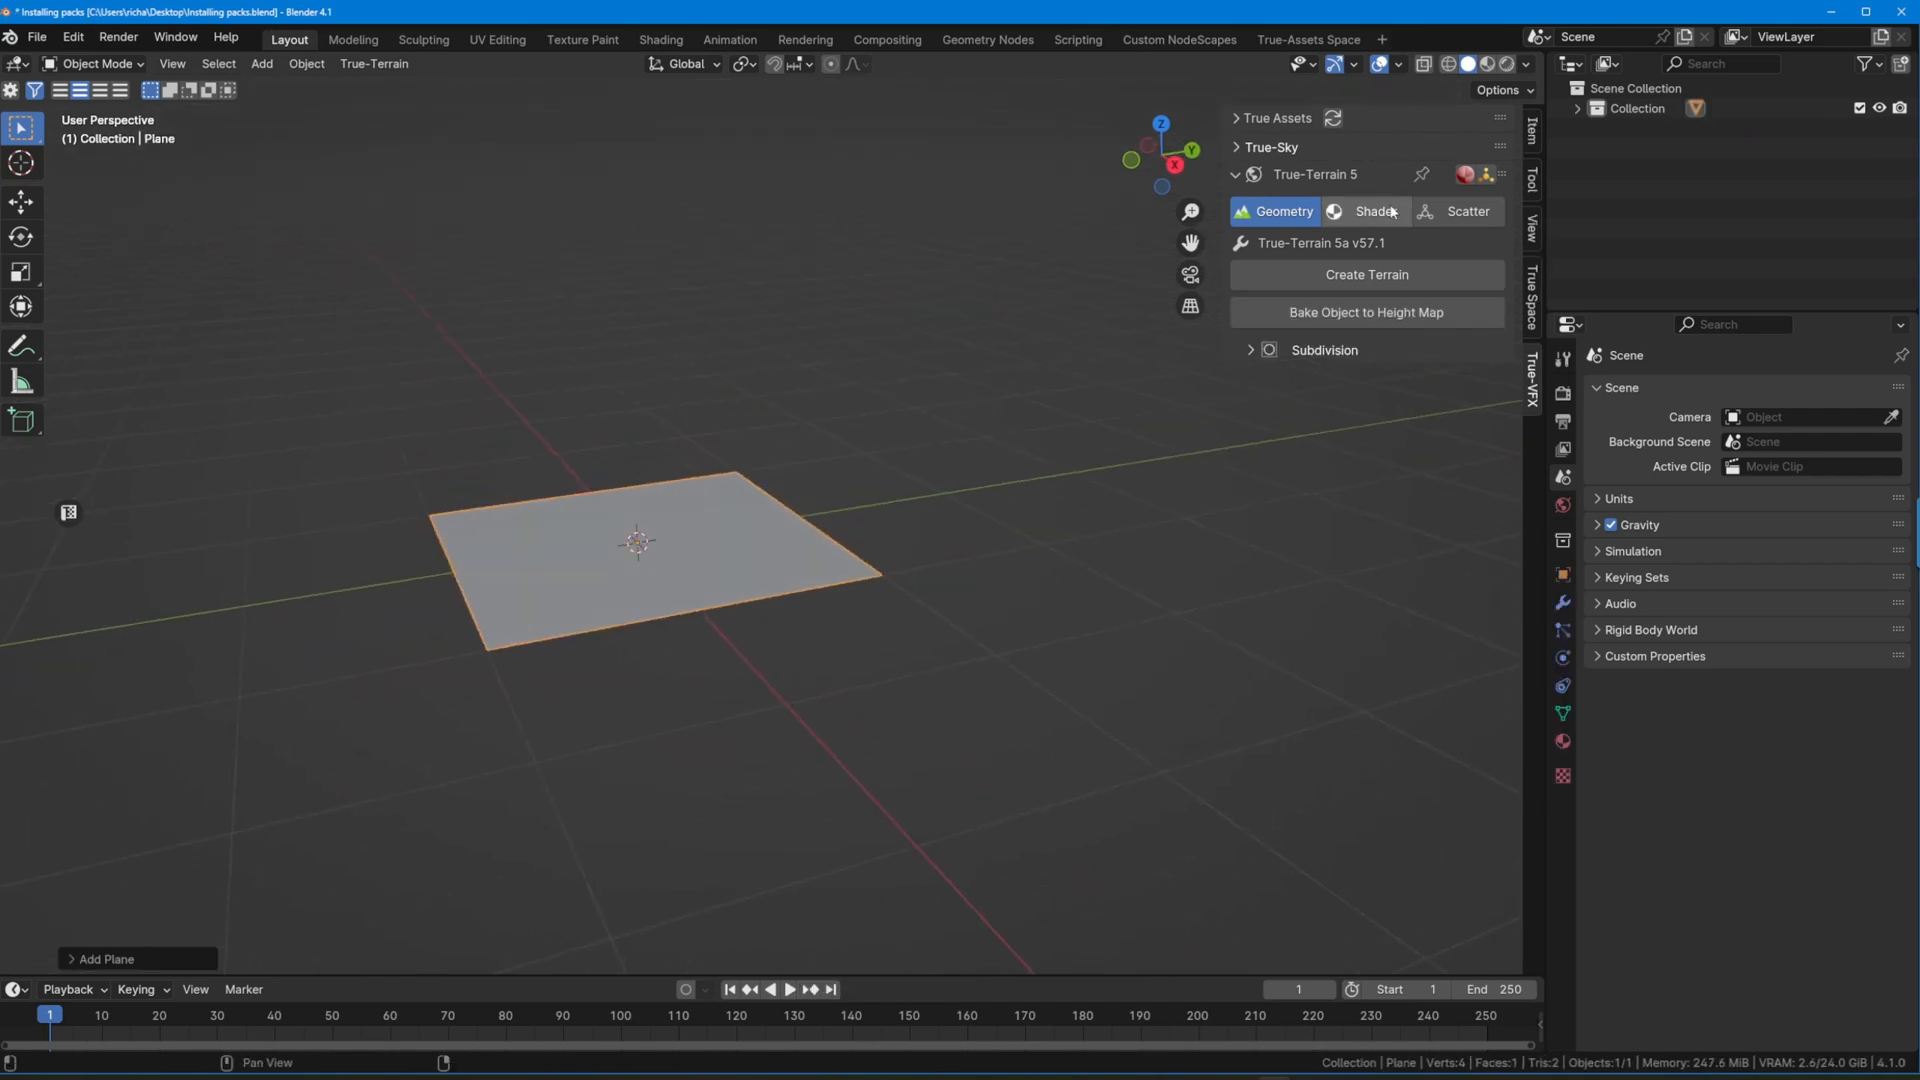Click the Add Cube tool icon

(x=21, y=420)
